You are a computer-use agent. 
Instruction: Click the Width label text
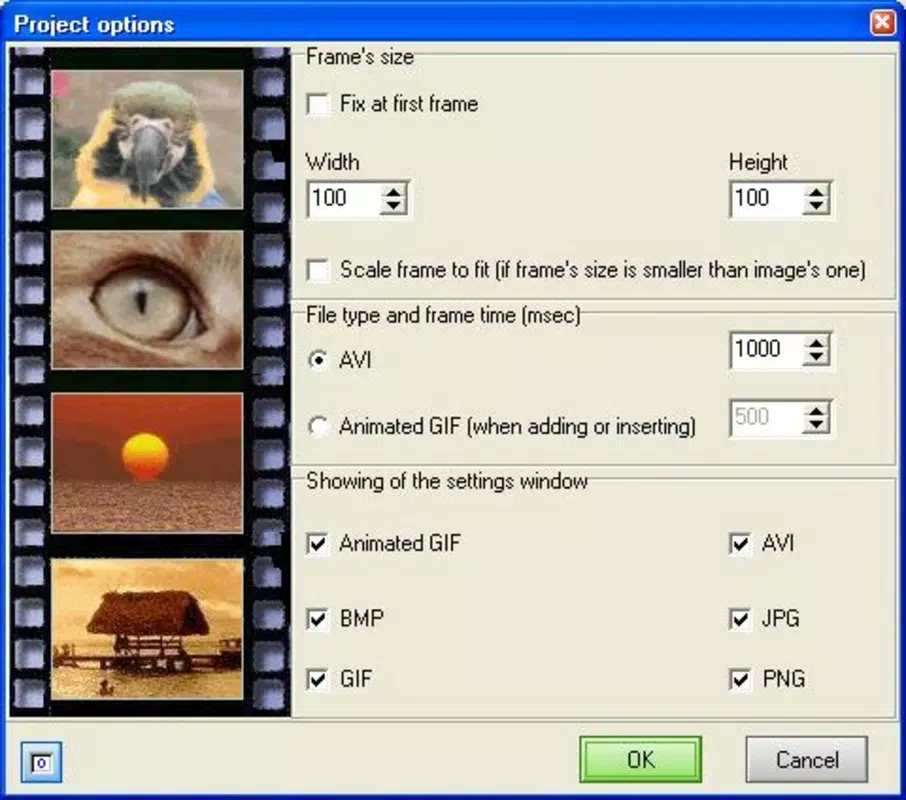[x=332, y=162]
